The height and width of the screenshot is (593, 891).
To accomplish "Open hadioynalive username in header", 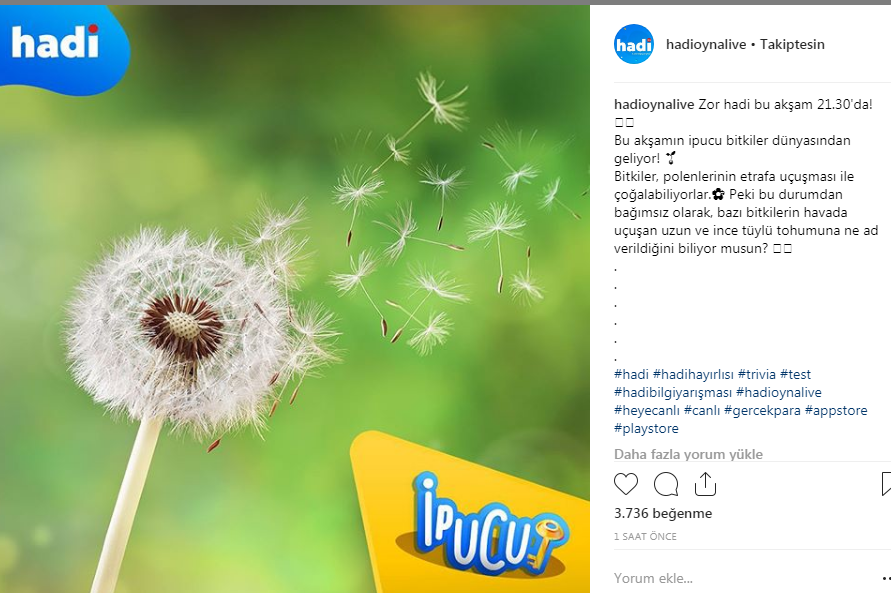I will (x=706, y=44).
